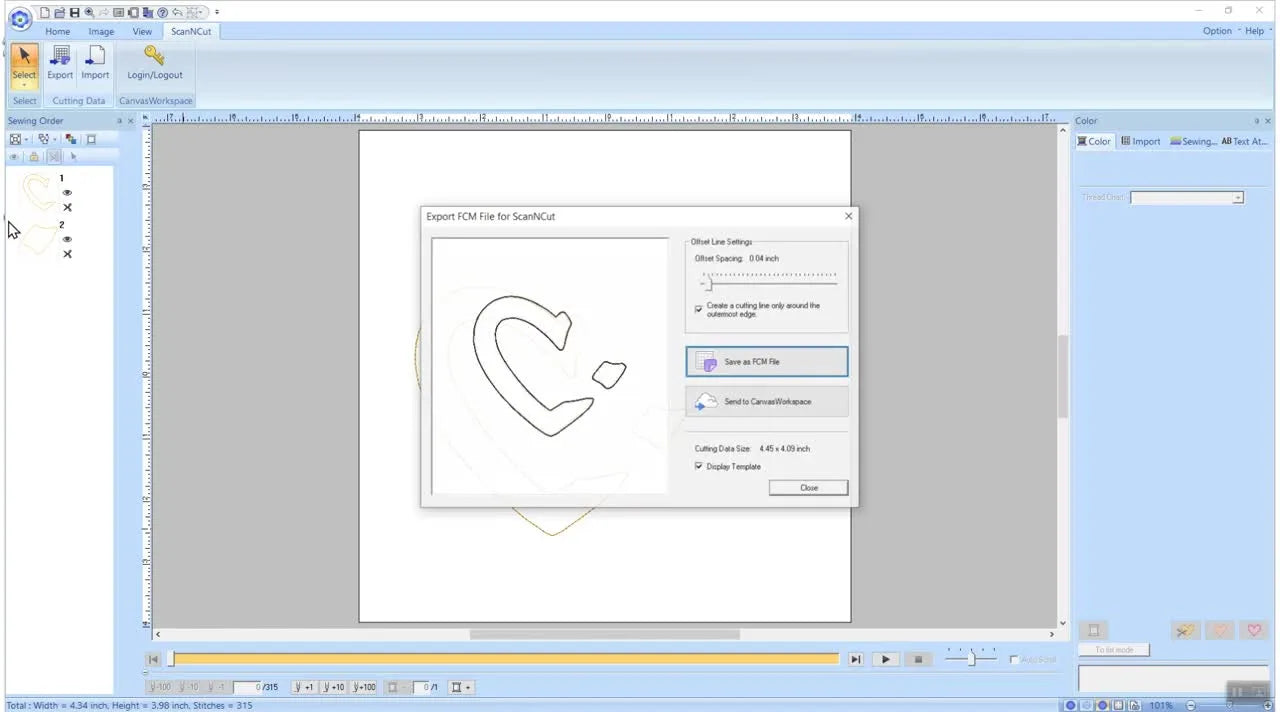
Task: Expand the first Sewing Order toolbar dropdown
Action: [x=26, y=139]
